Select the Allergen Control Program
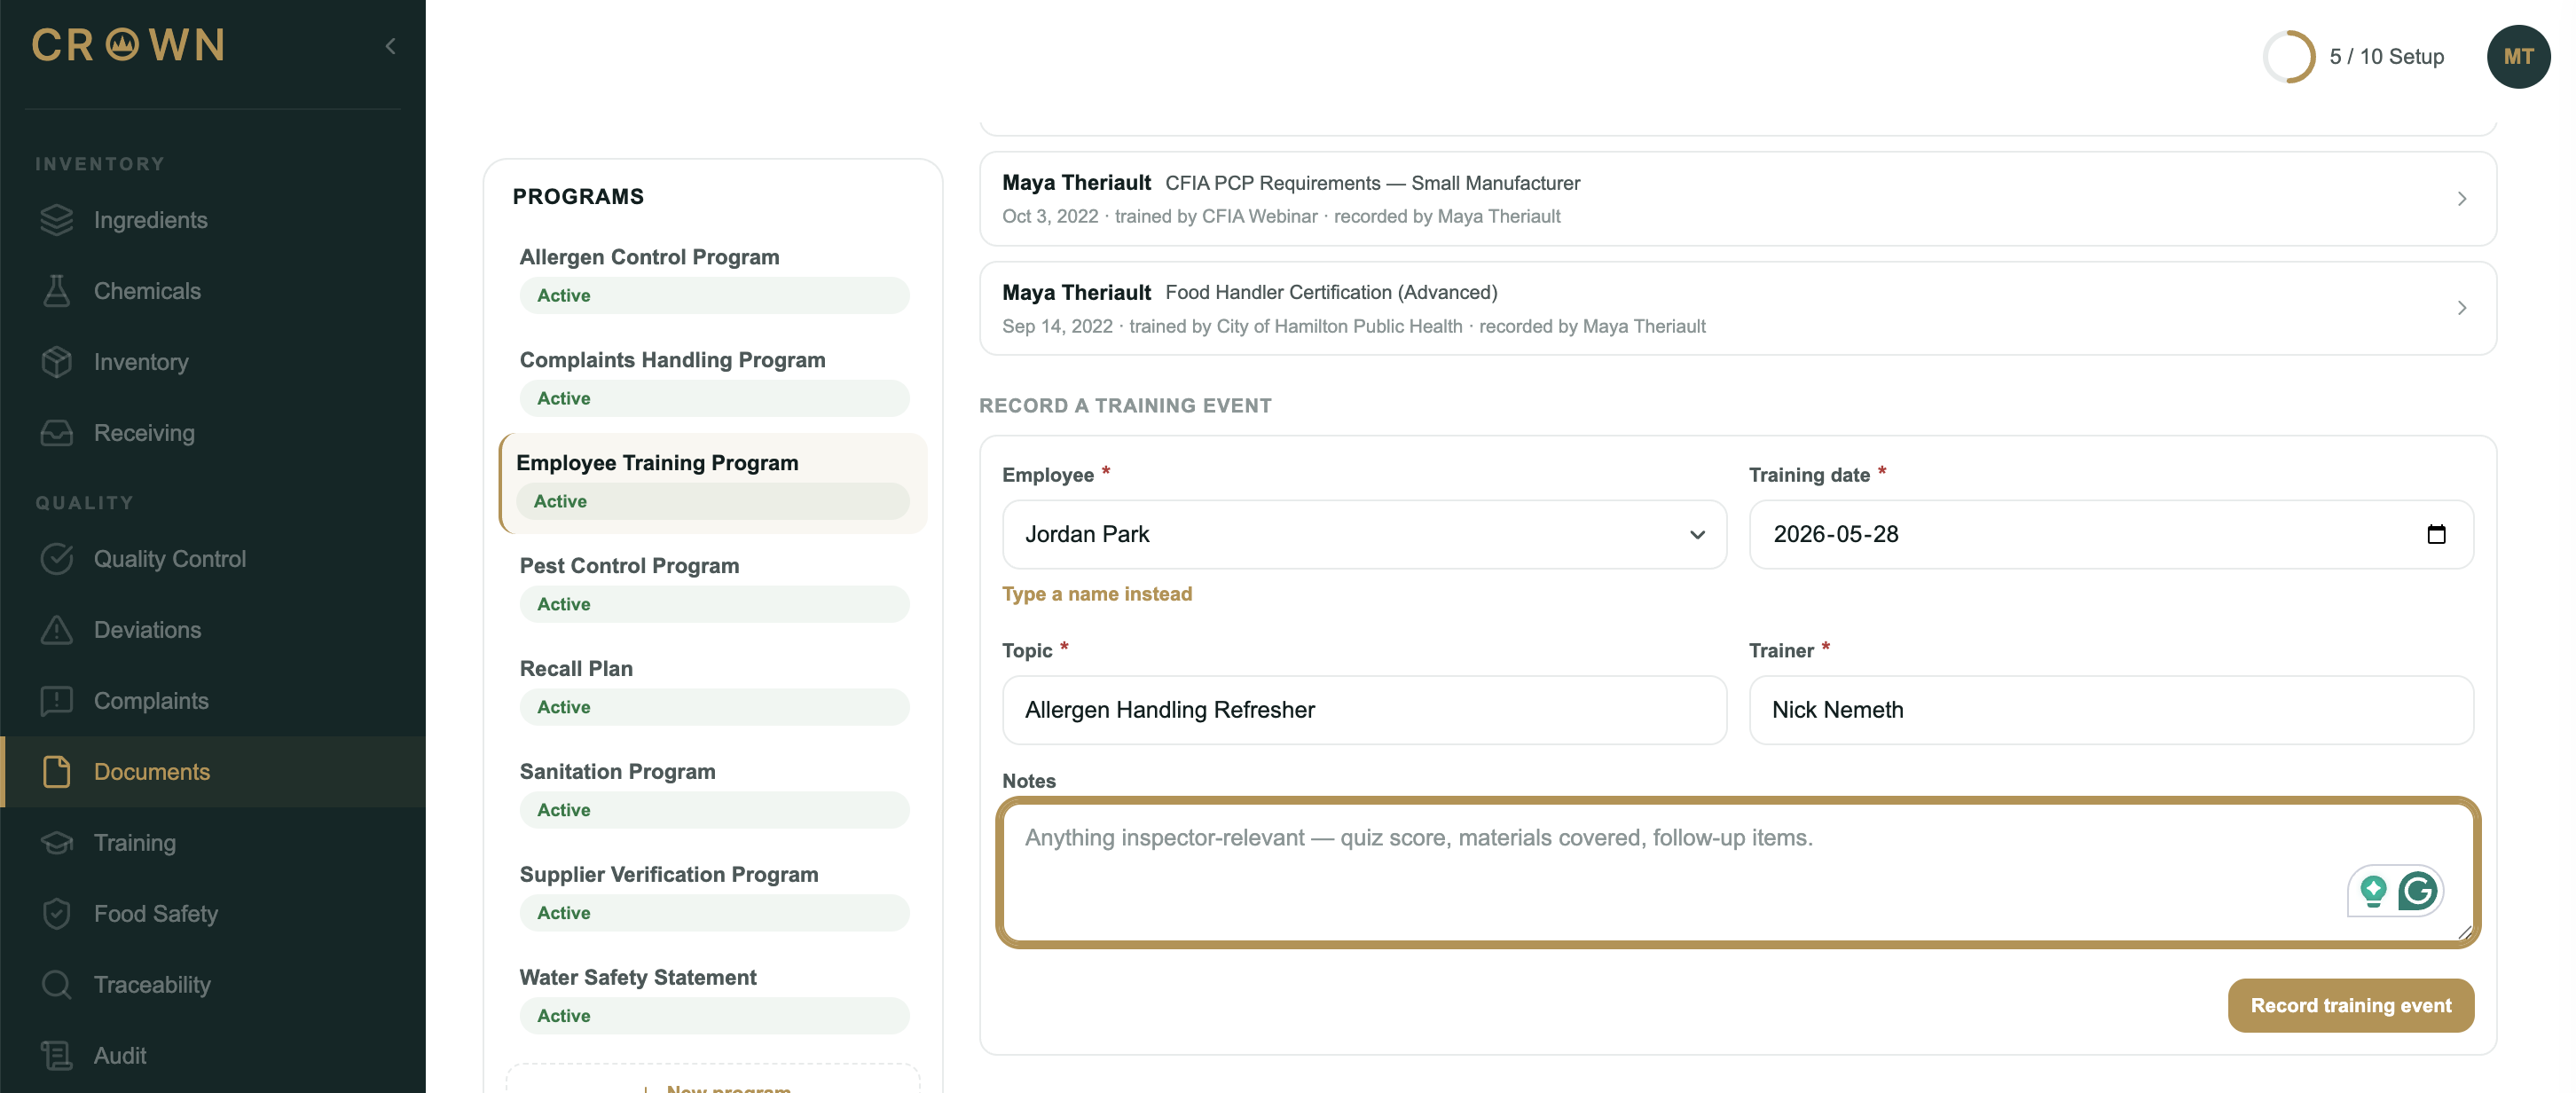Viewport: 2576px width, 1093px height. [714, 278]
